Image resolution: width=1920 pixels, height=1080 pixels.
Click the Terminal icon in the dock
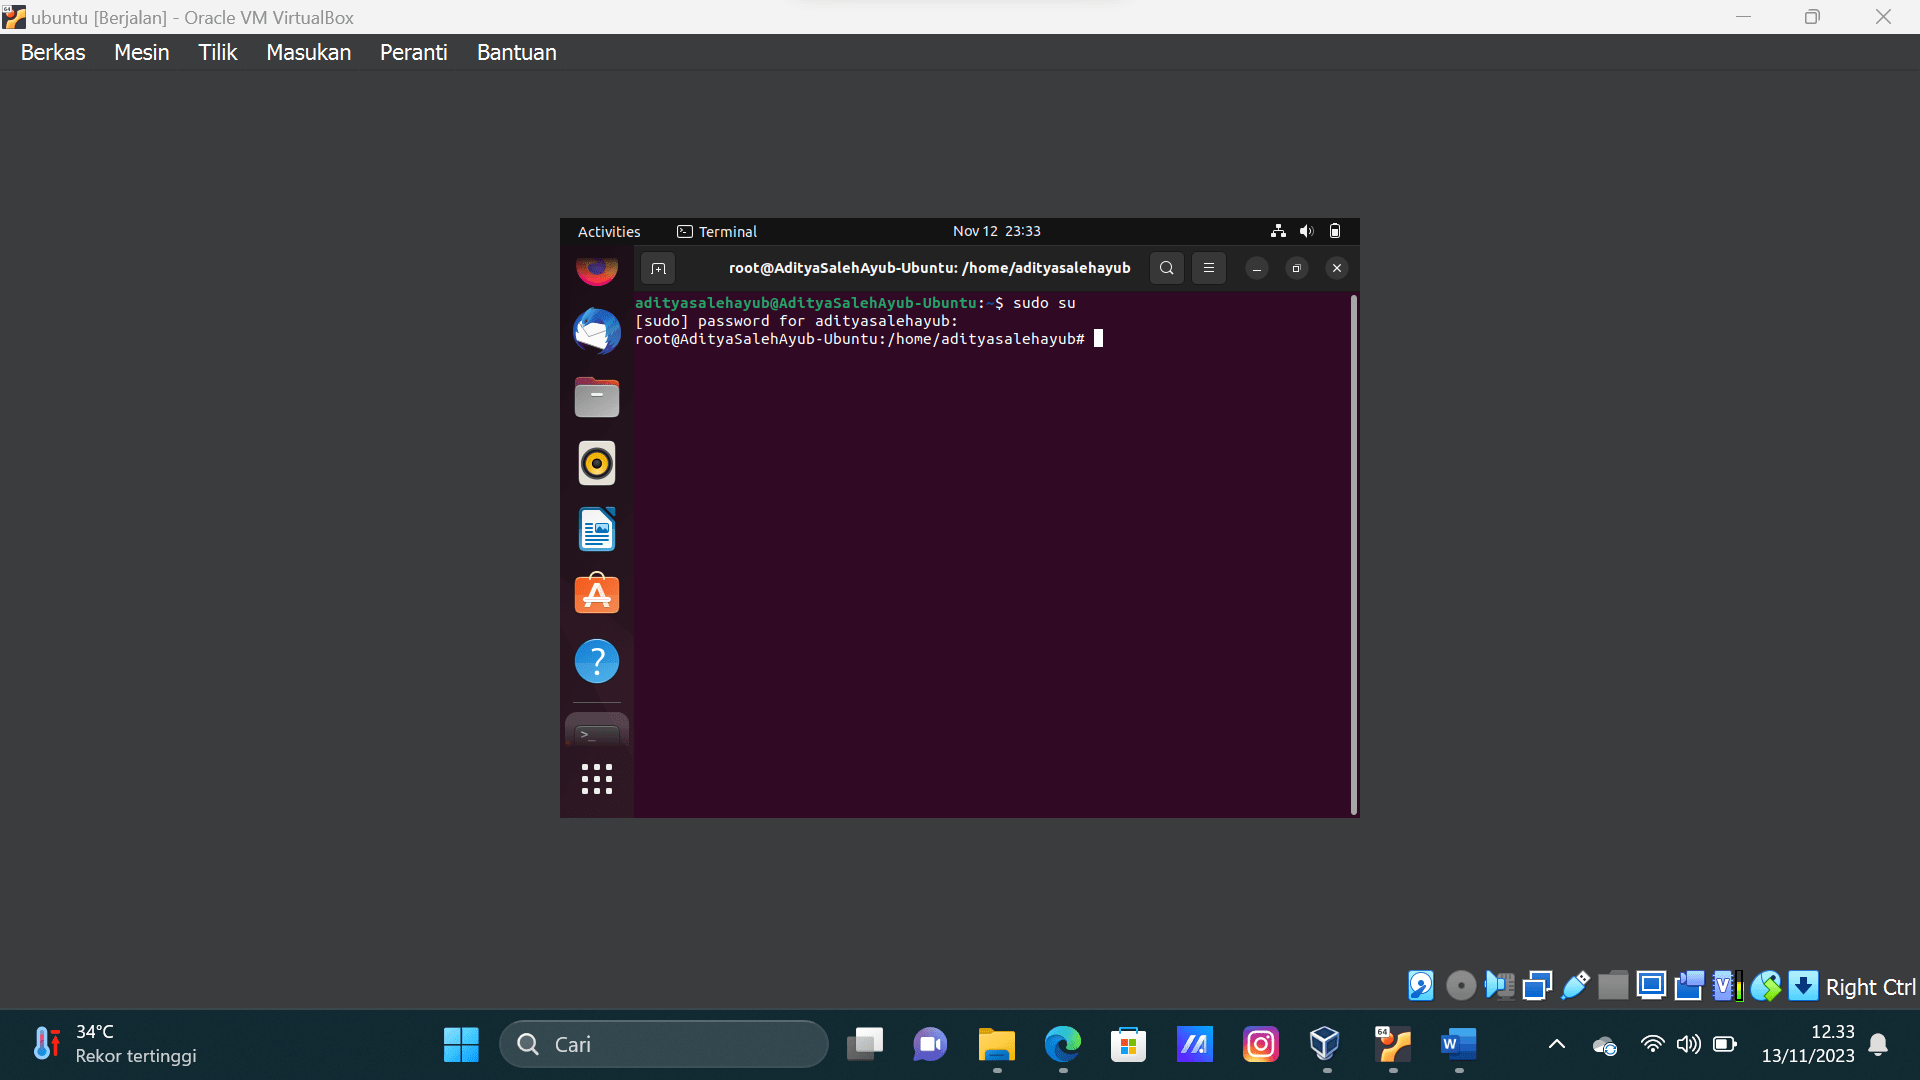[597, 733]
